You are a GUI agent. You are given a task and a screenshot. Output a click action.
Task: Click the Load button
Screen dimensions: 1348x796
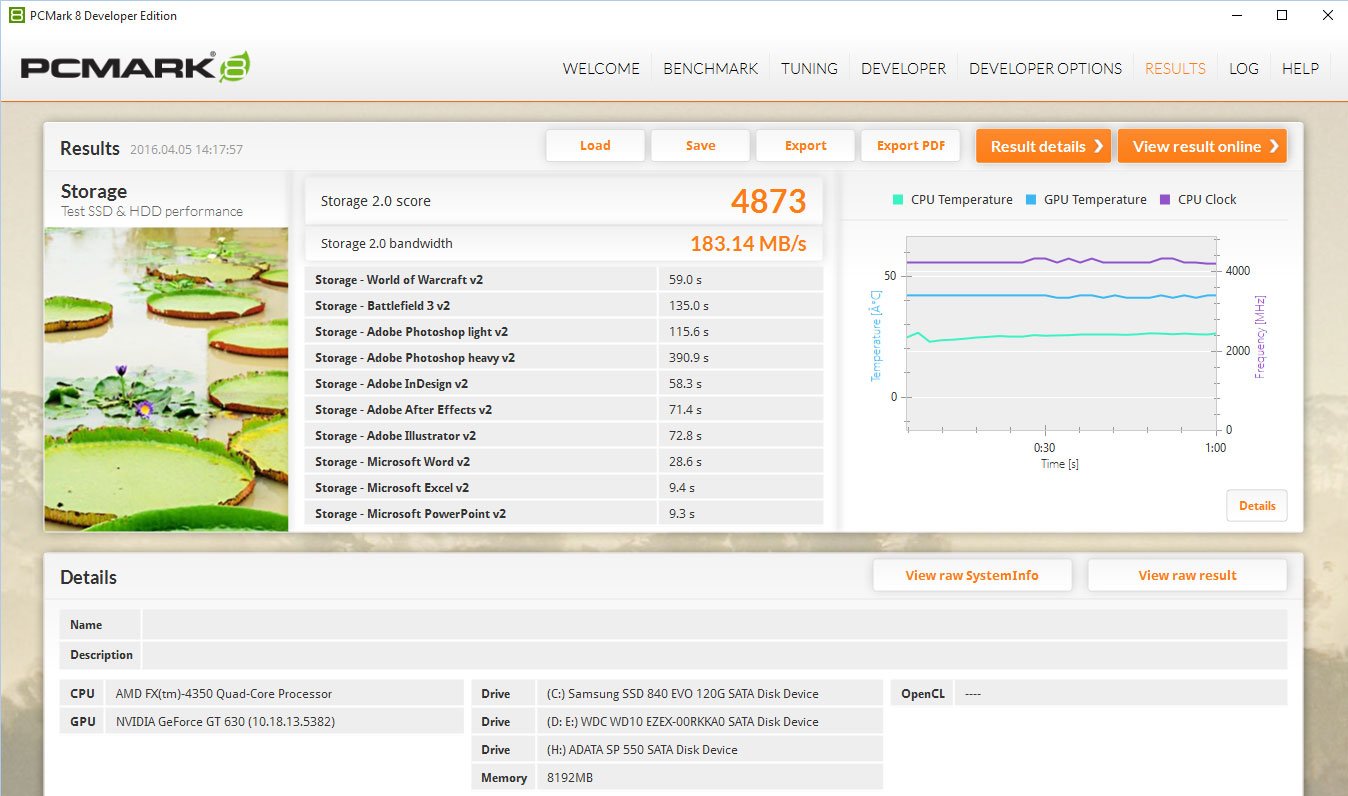(x=595, y=145)
